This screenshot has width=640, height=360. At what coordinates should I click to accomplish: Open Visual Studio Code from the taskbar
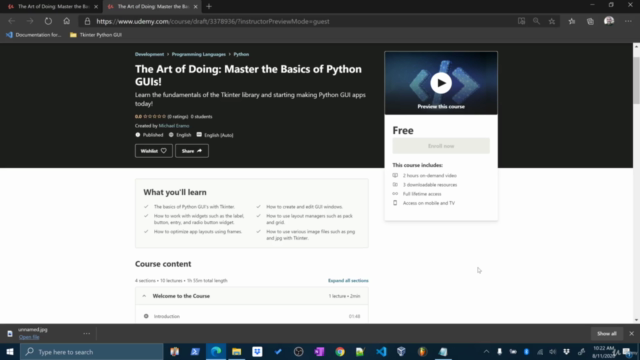pyautogui.click(x=381, y=352)
